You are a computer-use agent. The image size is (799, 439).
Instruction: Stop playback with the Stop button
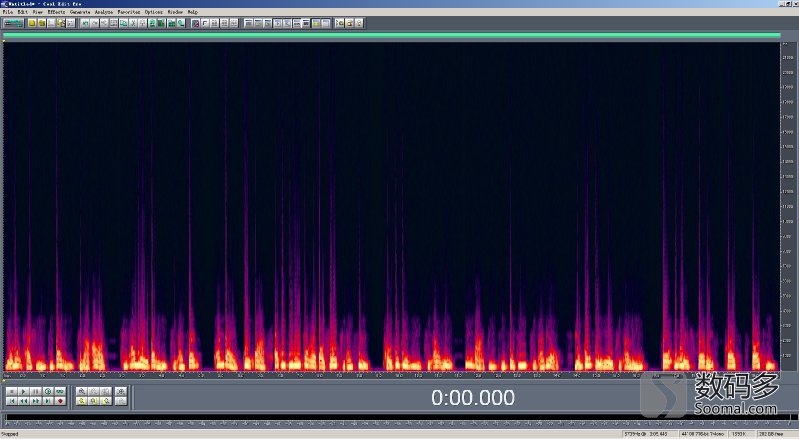[x=12, y=391]
